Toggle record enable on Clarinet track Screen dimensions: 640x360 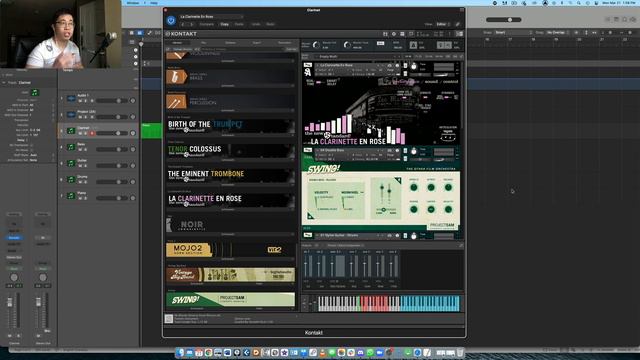[x=92, y=133]
